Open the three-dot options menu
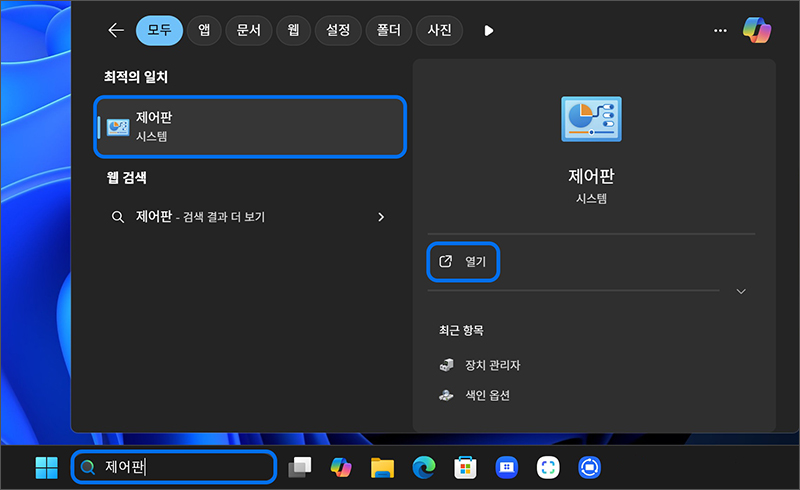 coord(720,31)
